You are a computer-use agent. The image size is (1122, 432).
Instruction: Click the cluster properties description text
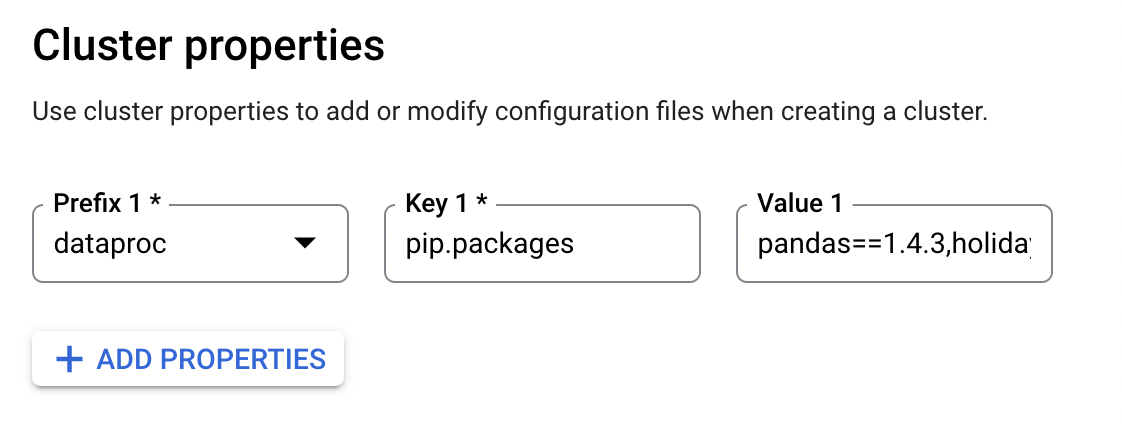(510, 110)
